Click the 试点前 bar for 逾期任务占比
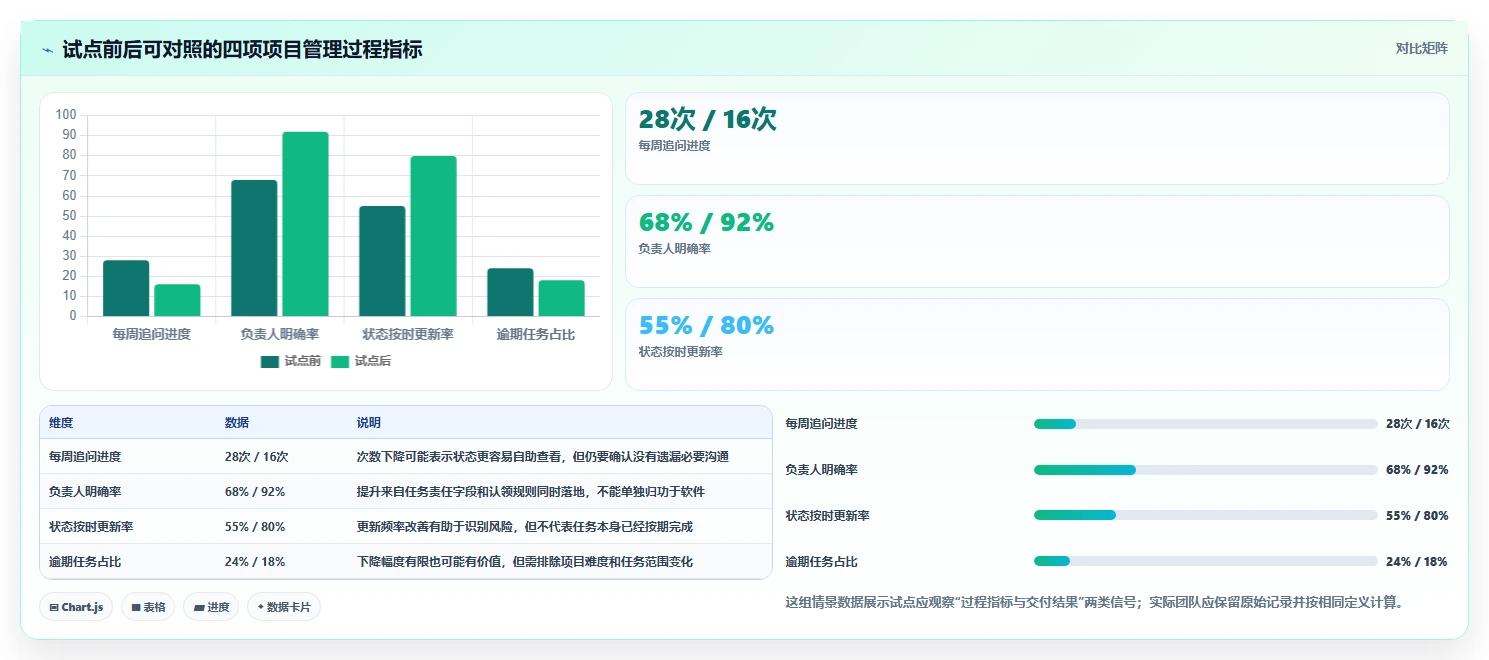 510,292
